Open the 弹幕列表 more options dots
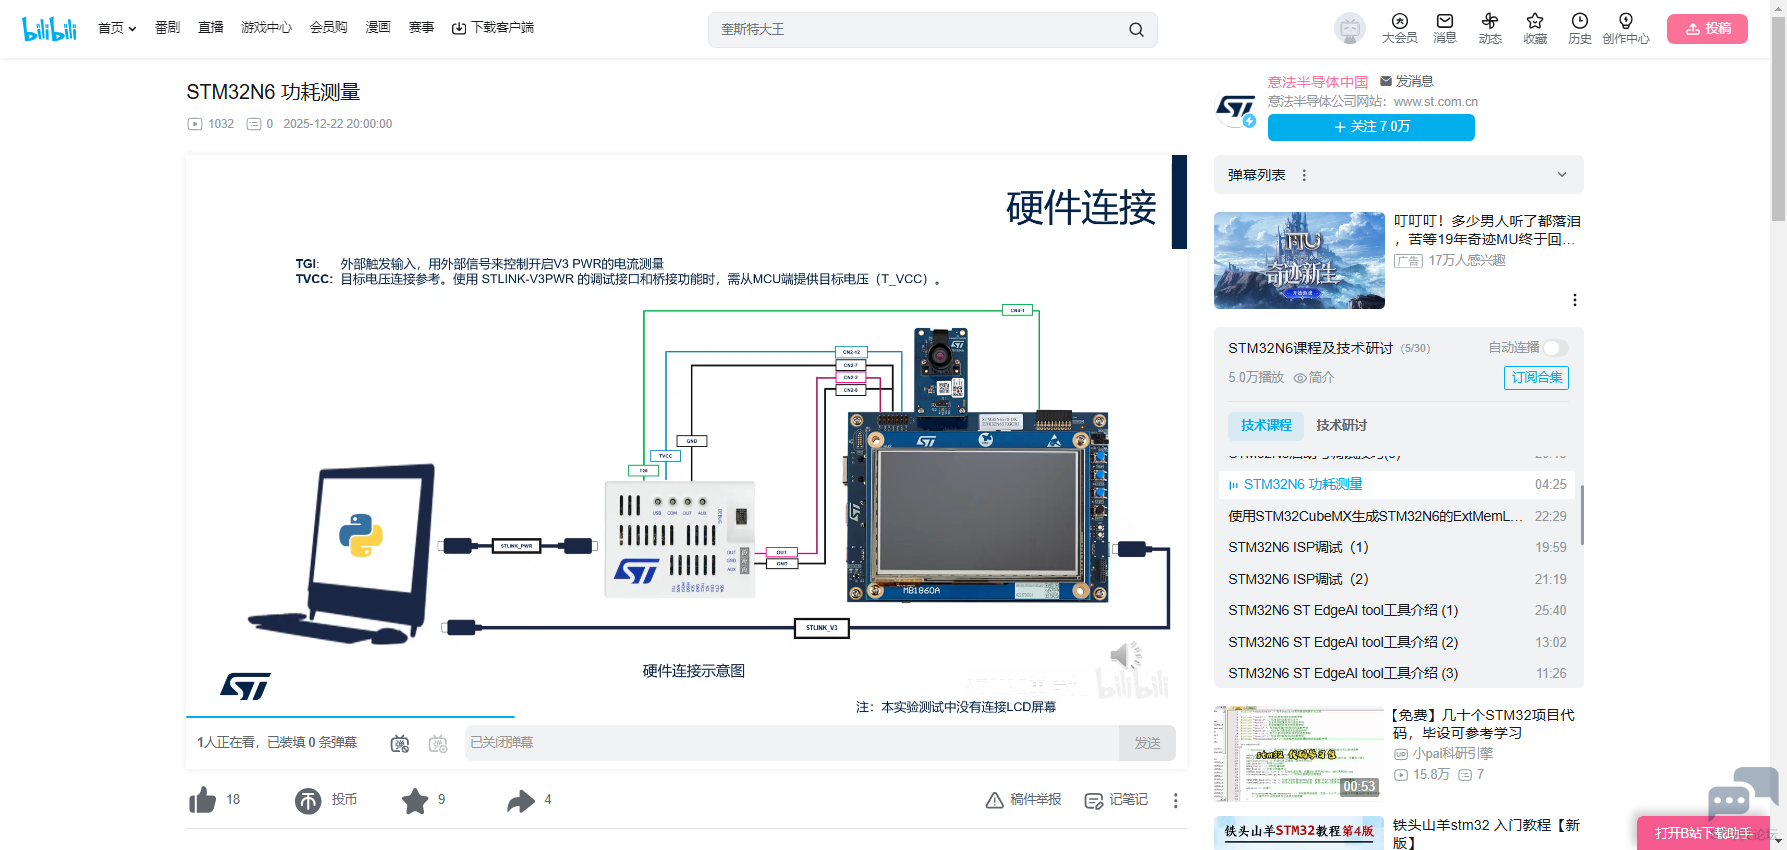Viewport: 1787px width, 850px height. point(1304,175)
